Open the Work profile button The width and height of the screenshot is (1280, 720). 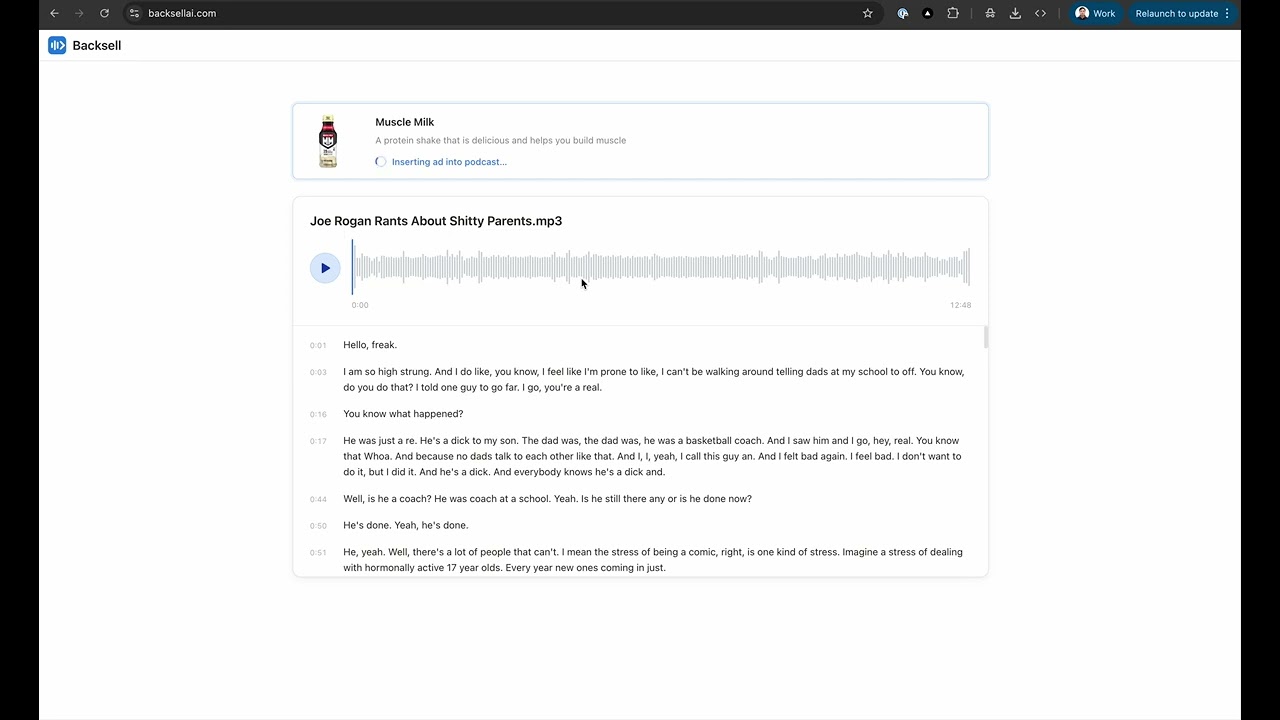1095,13
